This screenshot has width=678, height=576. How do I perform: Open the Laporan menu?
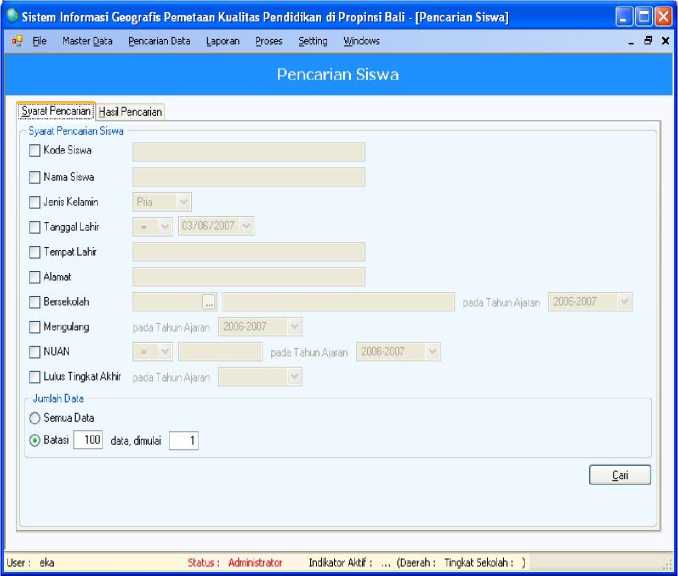pyautogui.click(x=222, y=41)
